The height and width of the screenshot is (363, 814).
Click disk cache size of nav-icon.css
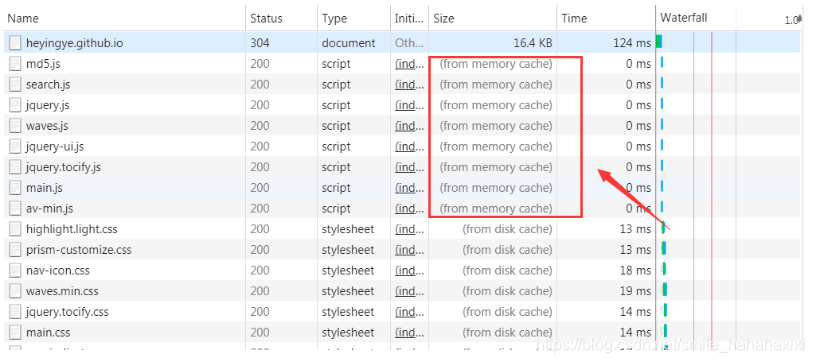507,270
